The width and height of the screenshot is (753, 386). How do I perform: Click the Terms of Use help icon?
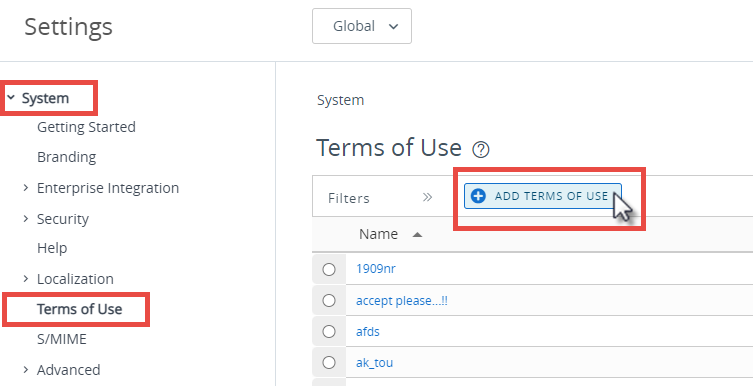tap(481, 150)
